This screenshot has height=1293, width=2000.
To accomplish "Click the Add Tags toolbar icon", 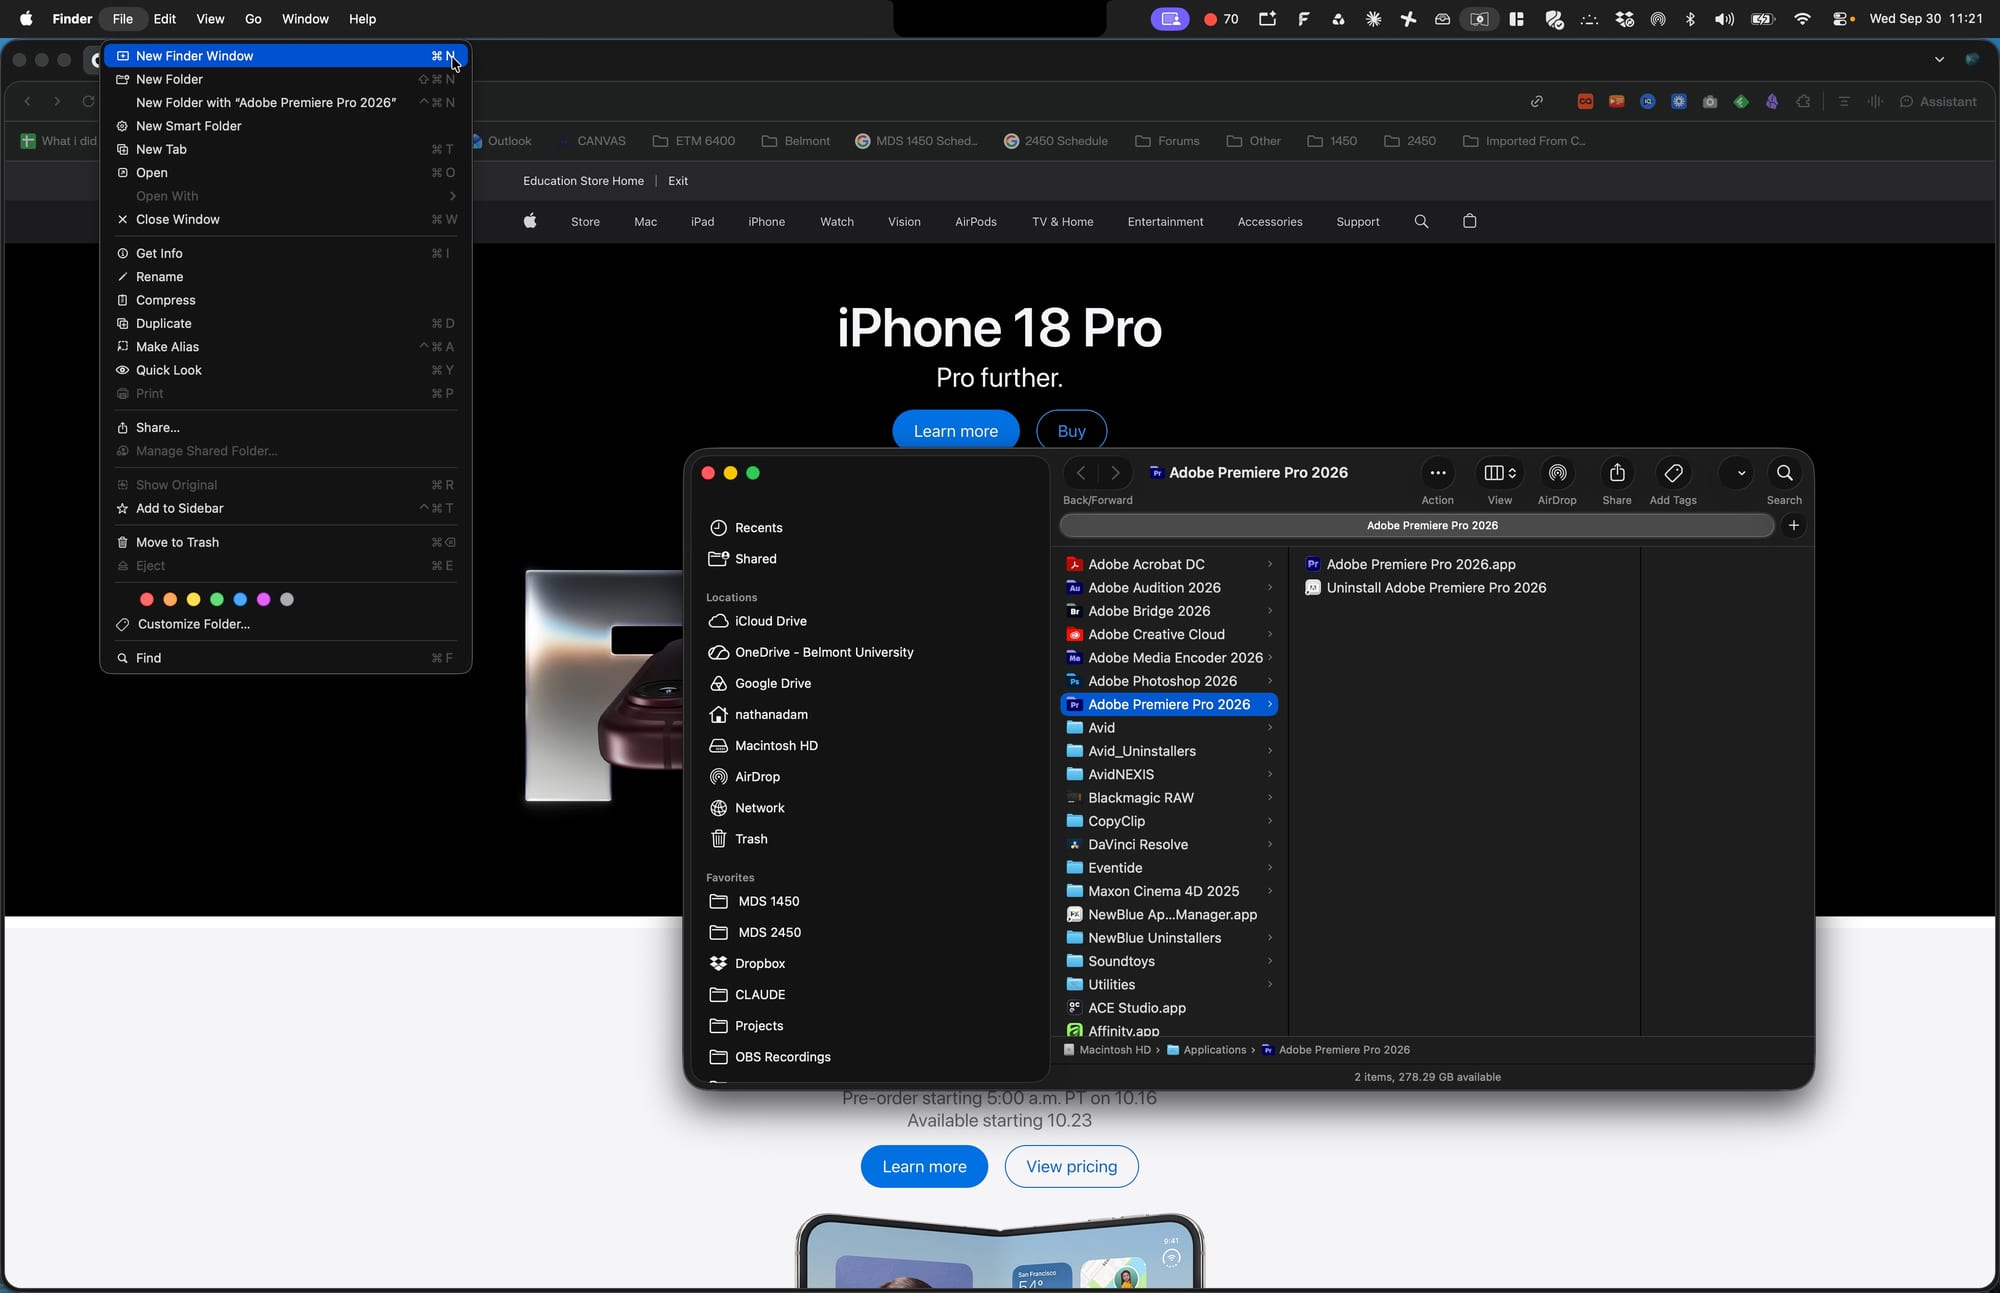I will (1673, 473).
